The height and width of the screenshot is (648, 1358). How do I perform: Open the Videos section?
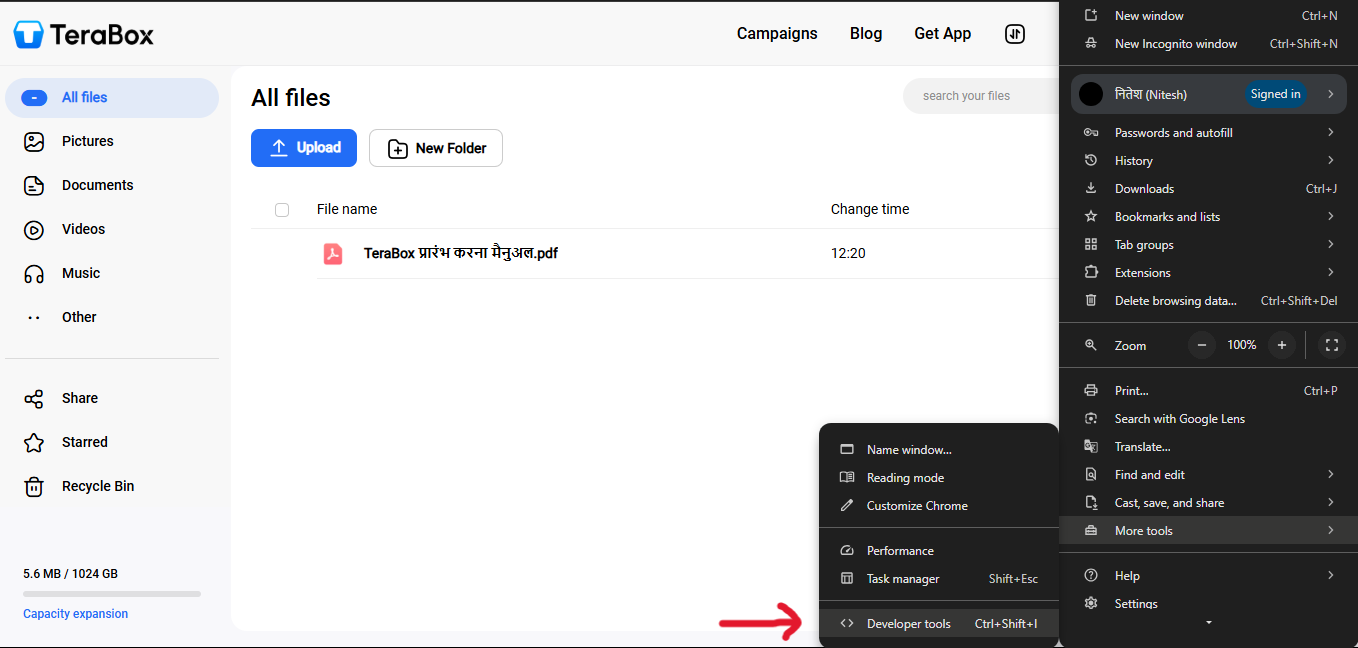coord(83,229)
